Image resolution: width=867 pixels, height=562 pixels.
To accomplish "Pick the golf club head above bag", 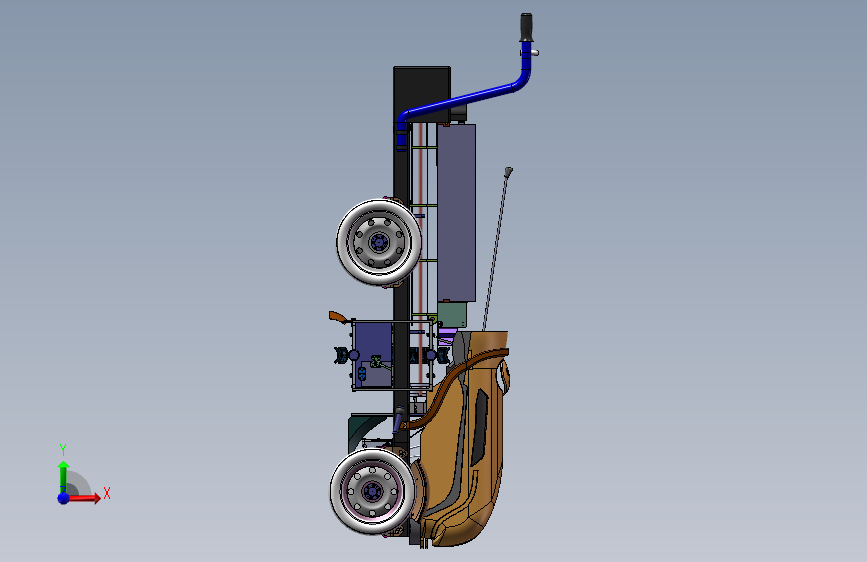I will 508,171.
